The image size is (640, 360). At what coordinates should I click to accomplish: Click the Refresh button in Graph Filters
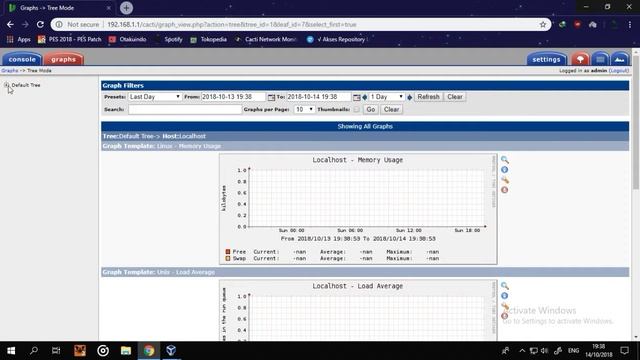pyautogui.click(x=428, y=97)
